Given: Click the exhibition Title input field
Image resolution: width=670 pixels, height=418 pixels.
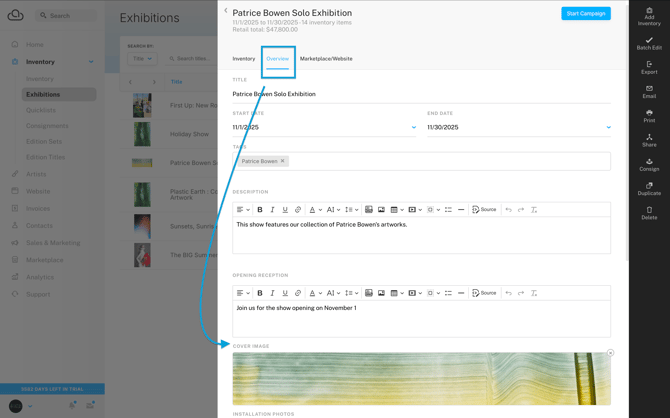Looking at the screenshot, I should point(420,94).
